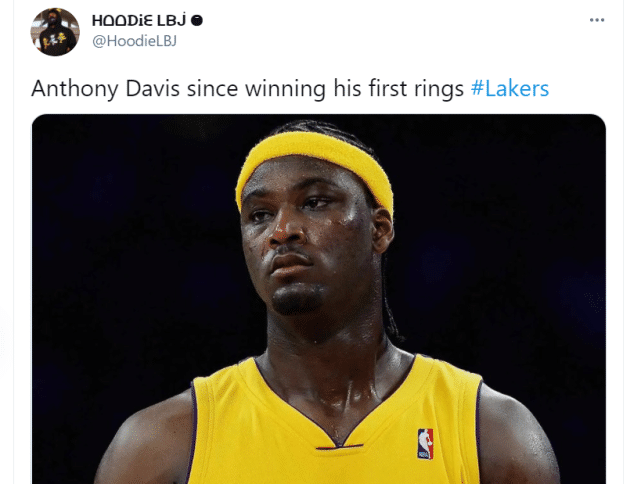This screenshot has height=484, width=641.
Task: Click the NBA logo on the jersey
Action: [425, 444]
